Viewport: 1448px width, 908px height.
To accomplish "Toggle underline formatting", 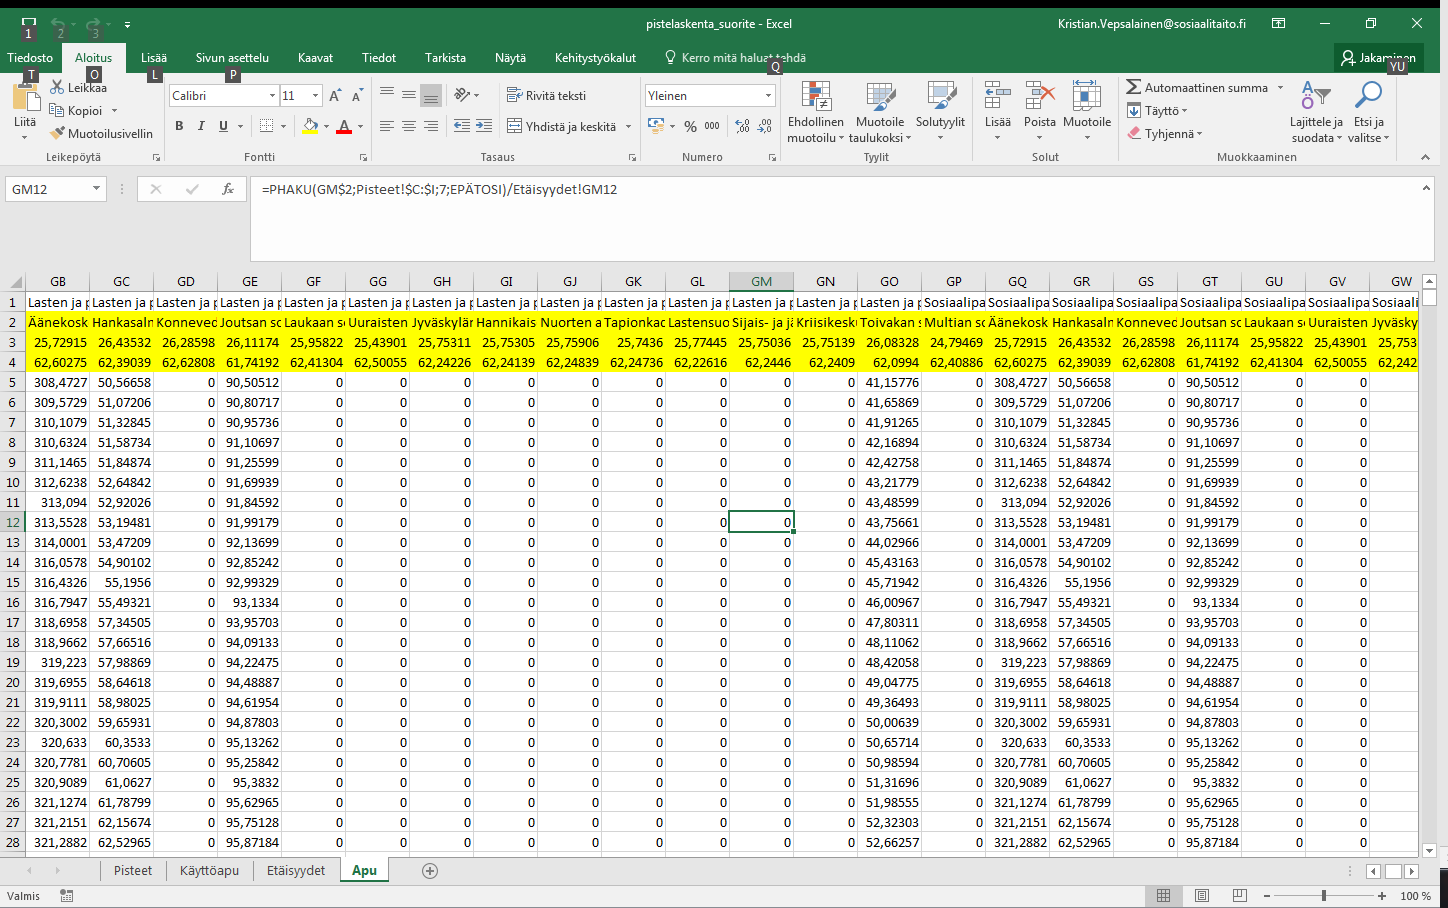I will click(223, 126).
